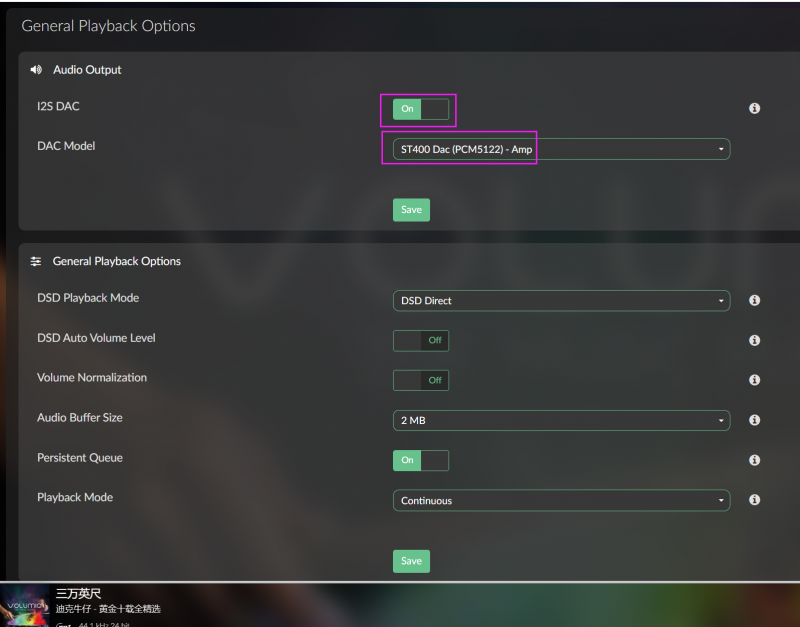
Task: Click the speaker icon beside Audio Output
Action: pos(36,69)
